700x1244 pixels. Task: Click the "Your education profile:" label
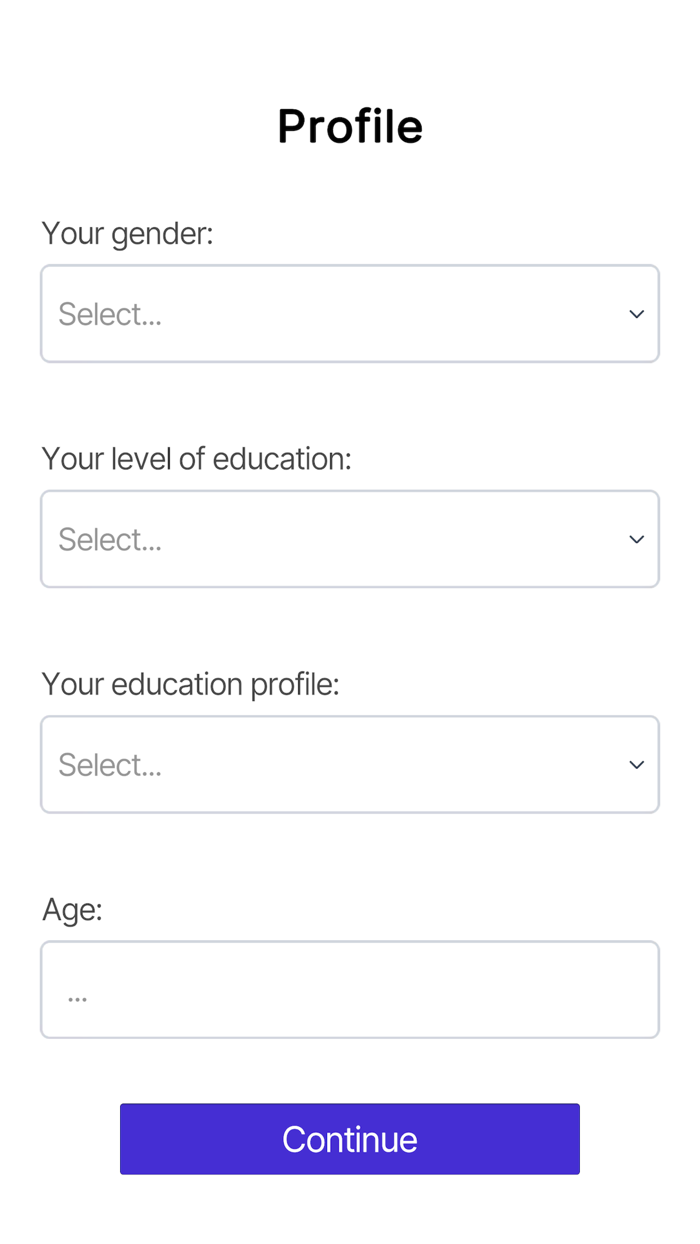coord(190,685)
